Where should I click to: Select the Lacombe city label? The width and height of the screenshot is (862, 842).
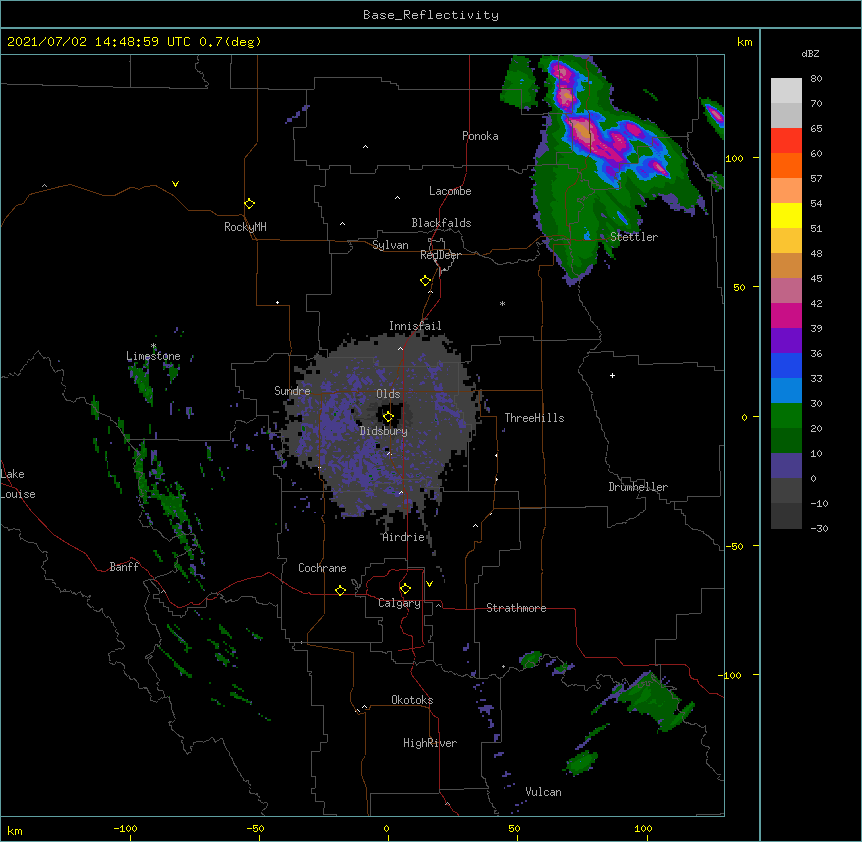(x=450, y=191)
